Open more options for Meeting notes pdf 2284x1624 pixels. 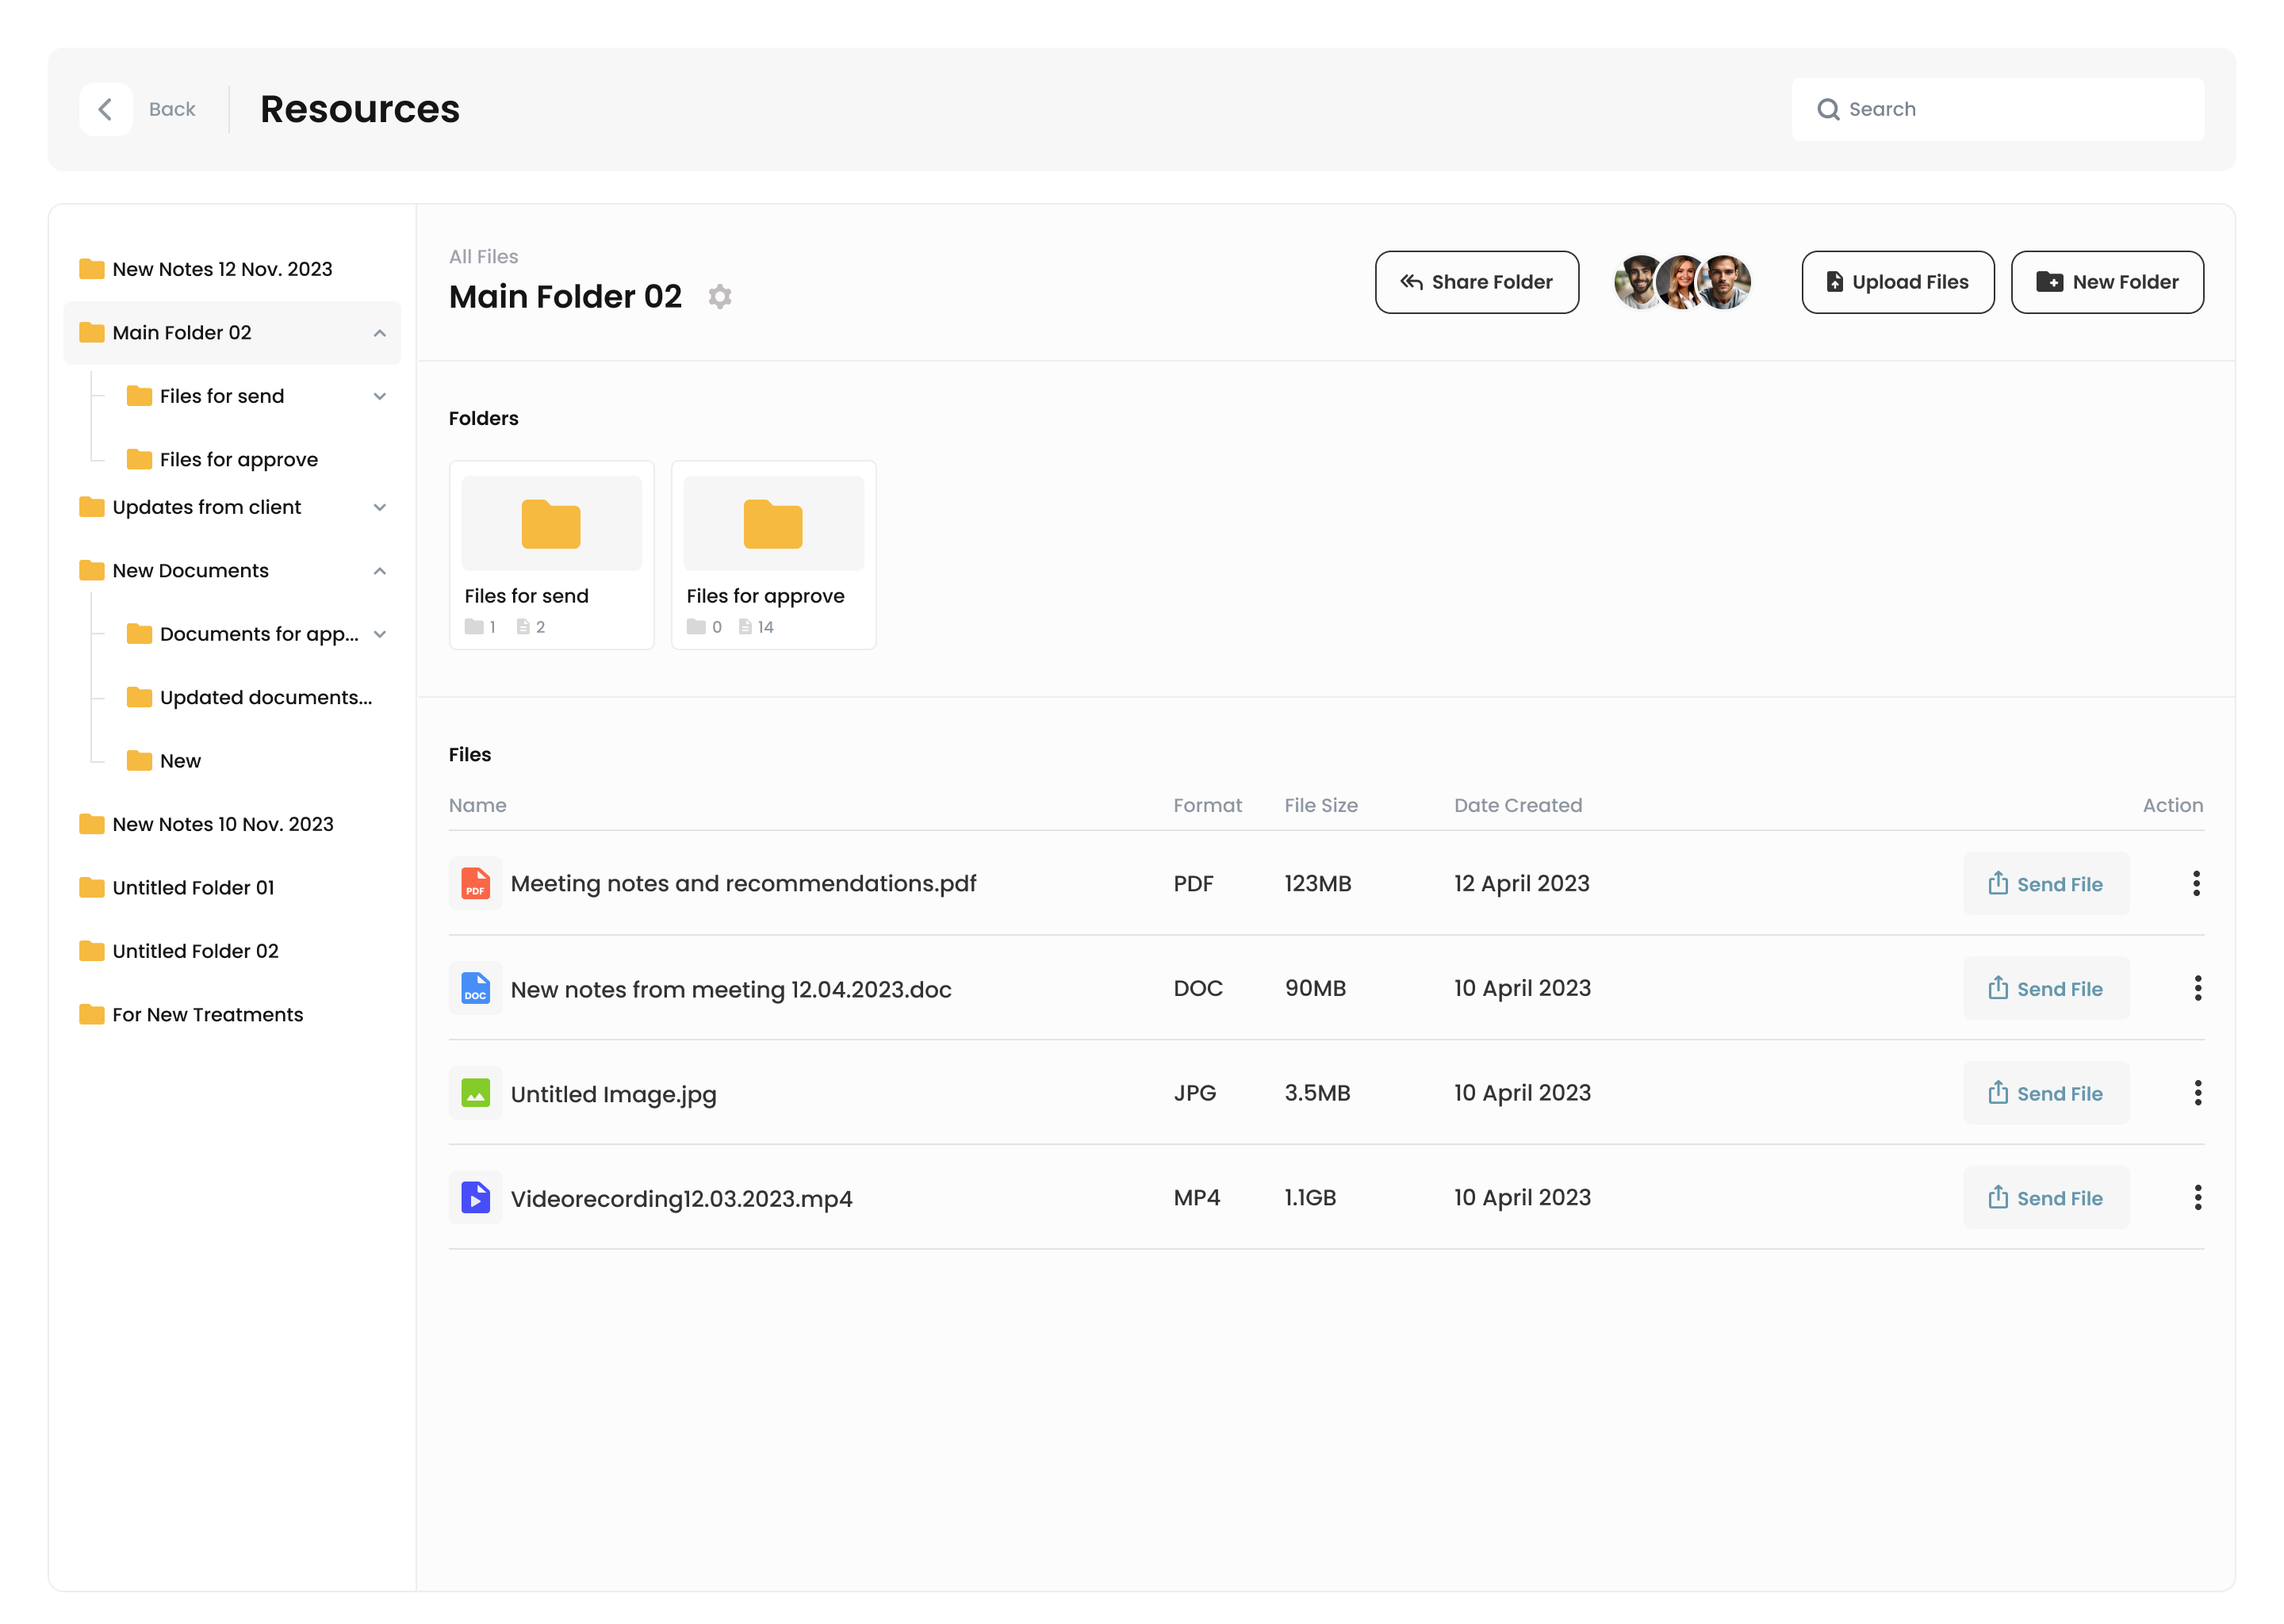(2196, 883)
